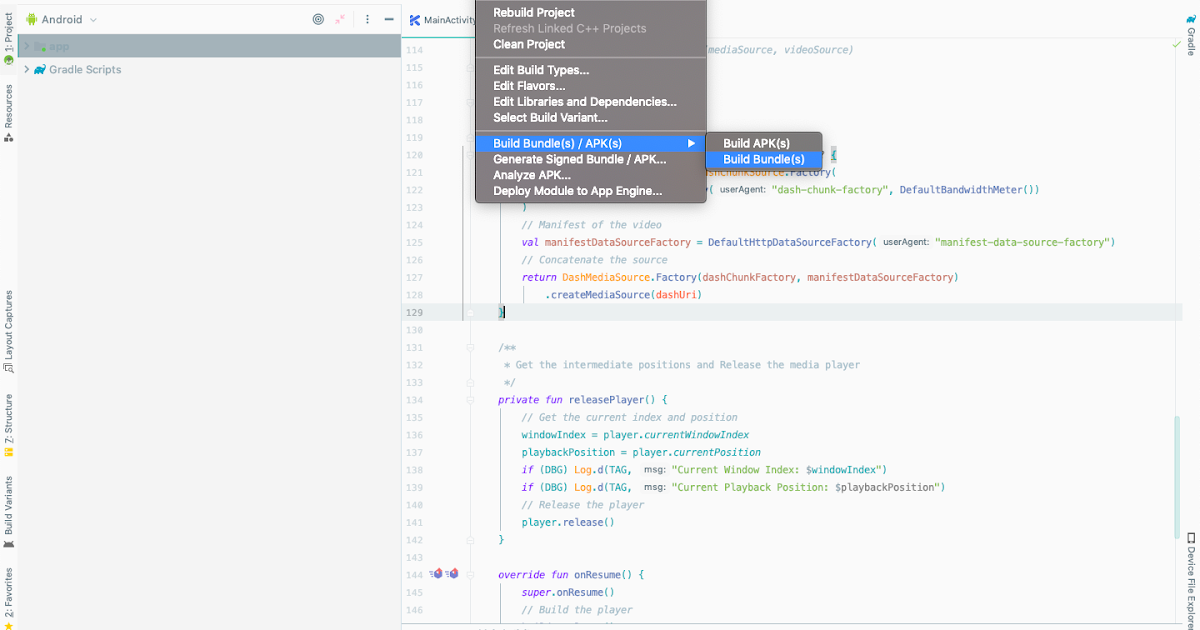Open the Gradle panel on the right
The height and width of the screenshot is (630, 1200).
coord(1191,32)
